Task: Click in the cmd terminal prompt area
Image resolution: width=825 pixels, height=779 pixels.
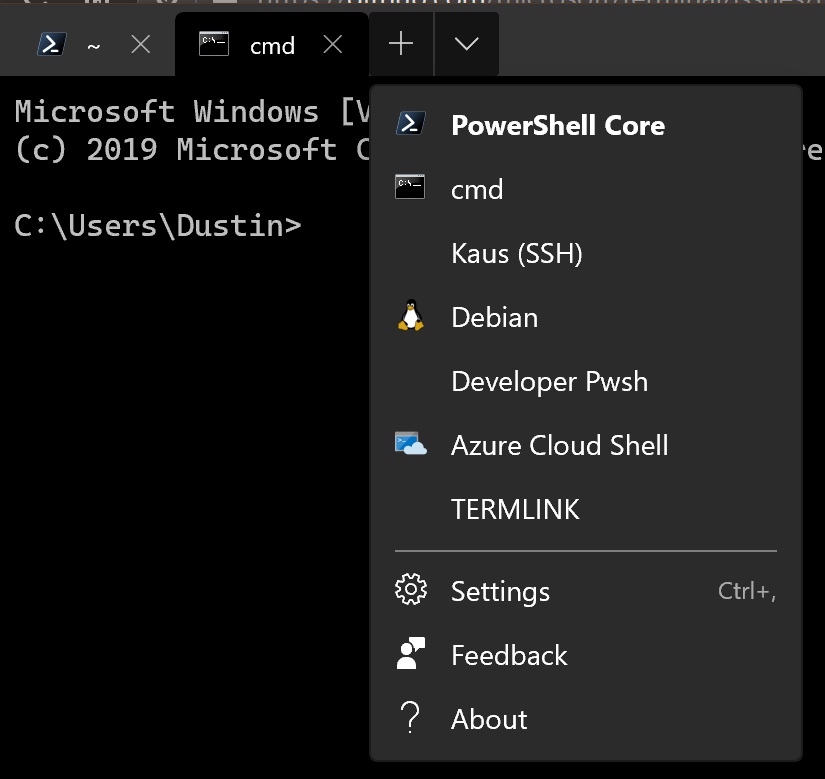Action: pos(180,400)
